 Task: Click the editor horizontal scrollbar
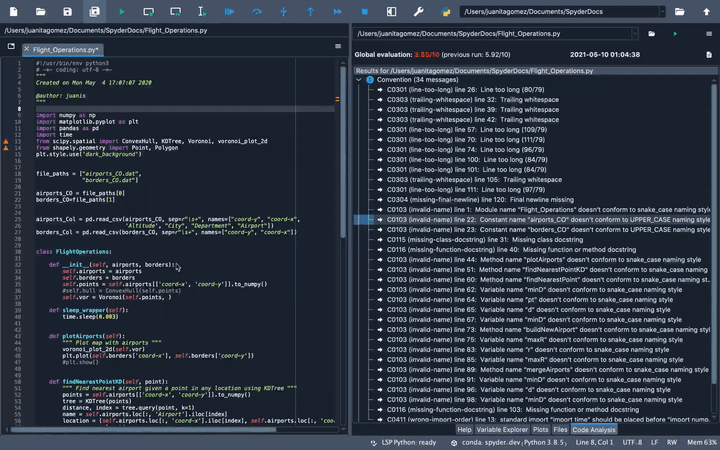coord(143,430)
